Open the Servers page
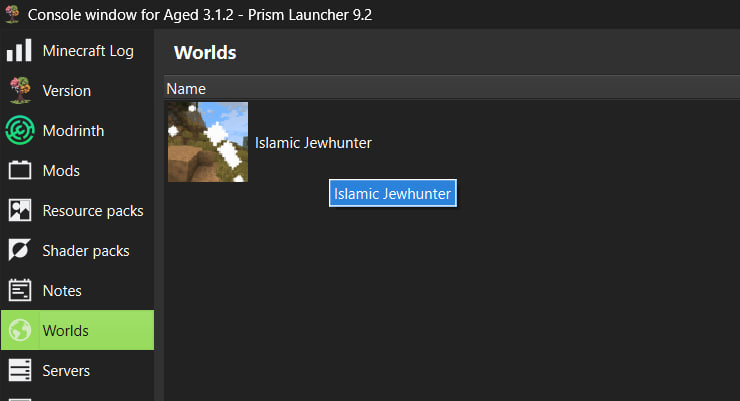This screenshot has width=740, height=401. 77,370
